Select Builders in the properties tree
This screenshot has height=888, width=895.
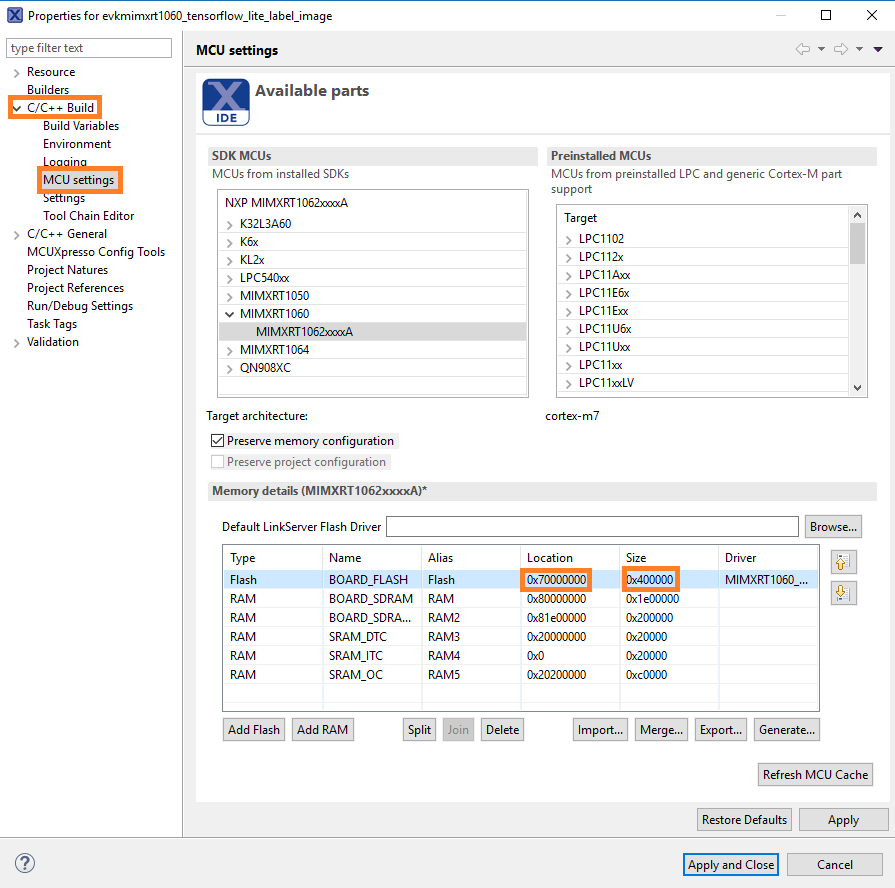point(48,90)
